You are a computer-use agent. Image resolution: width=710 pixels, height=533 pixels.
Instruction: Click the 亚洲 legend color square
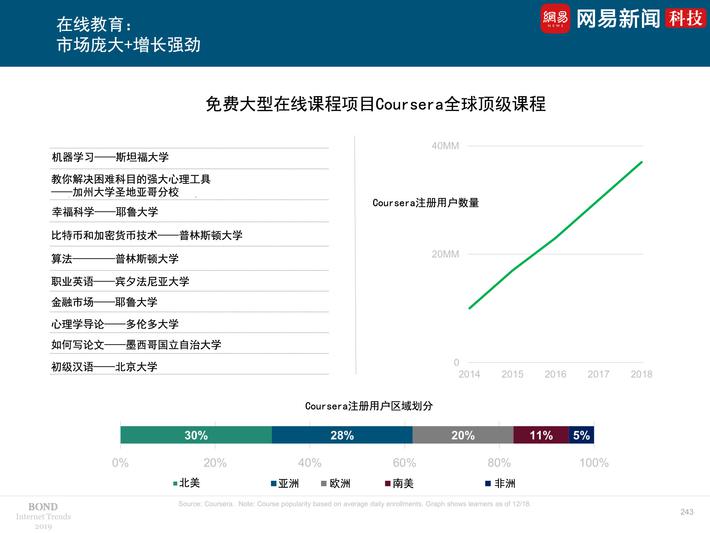[271, 483]
